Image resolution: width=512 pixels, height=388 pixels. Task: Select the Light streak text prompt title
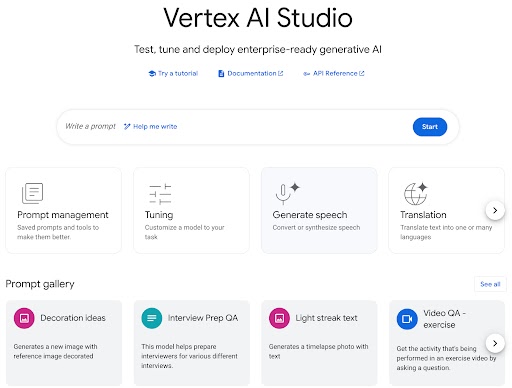point(326,318)
